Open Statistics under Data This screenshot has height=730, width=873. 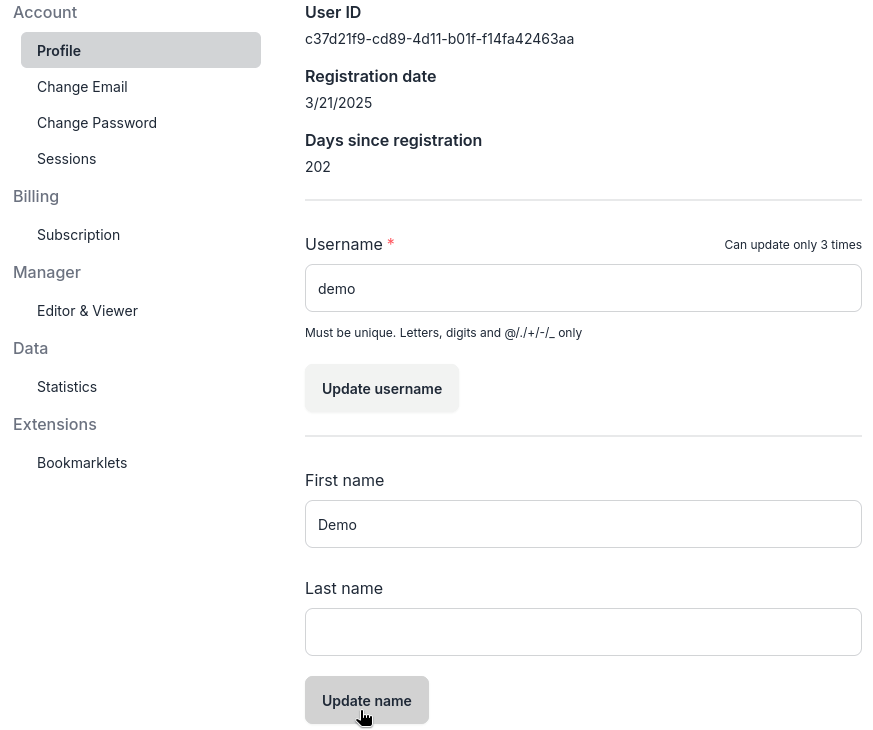point(67,387)
